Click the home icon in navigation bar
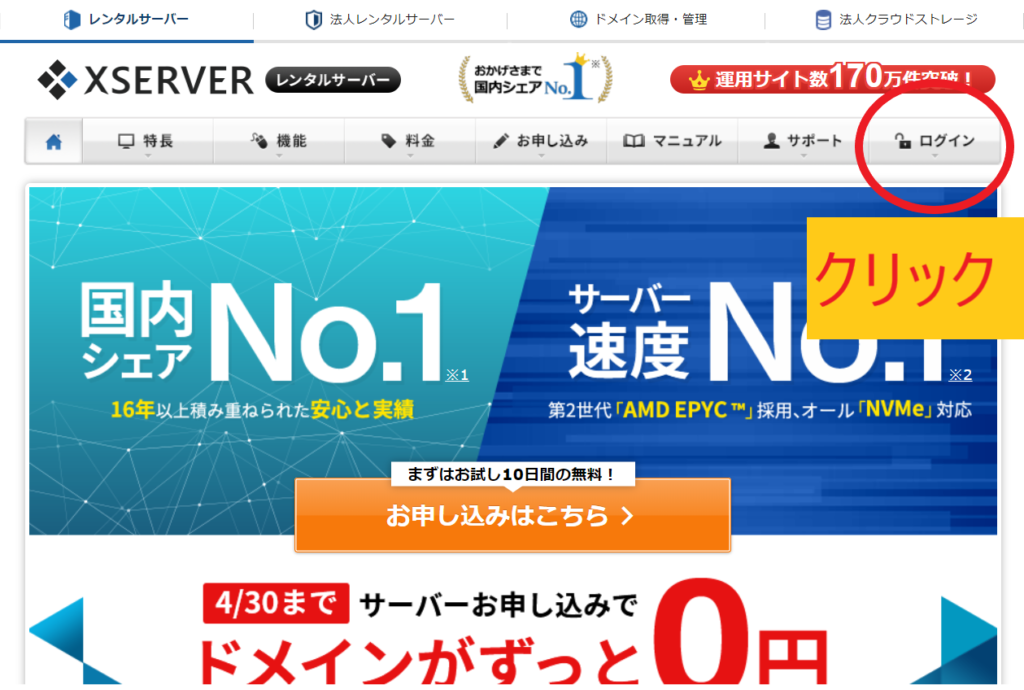Image resolution: width=1024 pixels, height=690 pixels. click(x=54, y=141)
